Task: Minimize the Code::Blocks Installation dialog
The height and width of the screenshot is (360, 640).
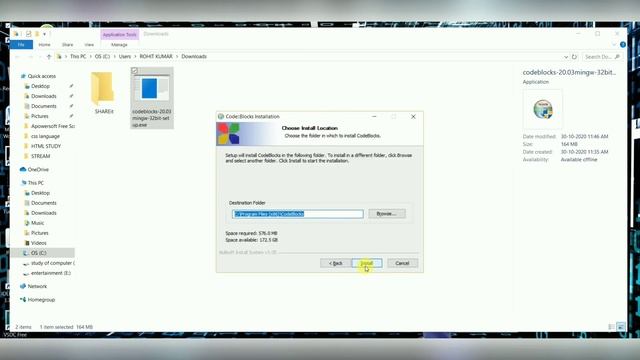Action: [374, 117]
